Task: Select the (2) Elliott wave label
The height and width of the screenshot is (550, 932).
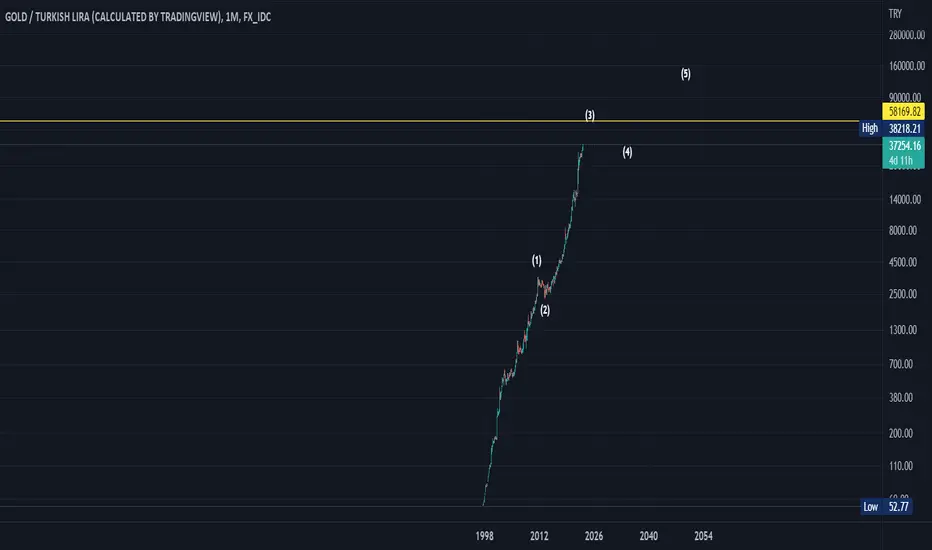Action: pyautogui.click(x=545, y=310)
